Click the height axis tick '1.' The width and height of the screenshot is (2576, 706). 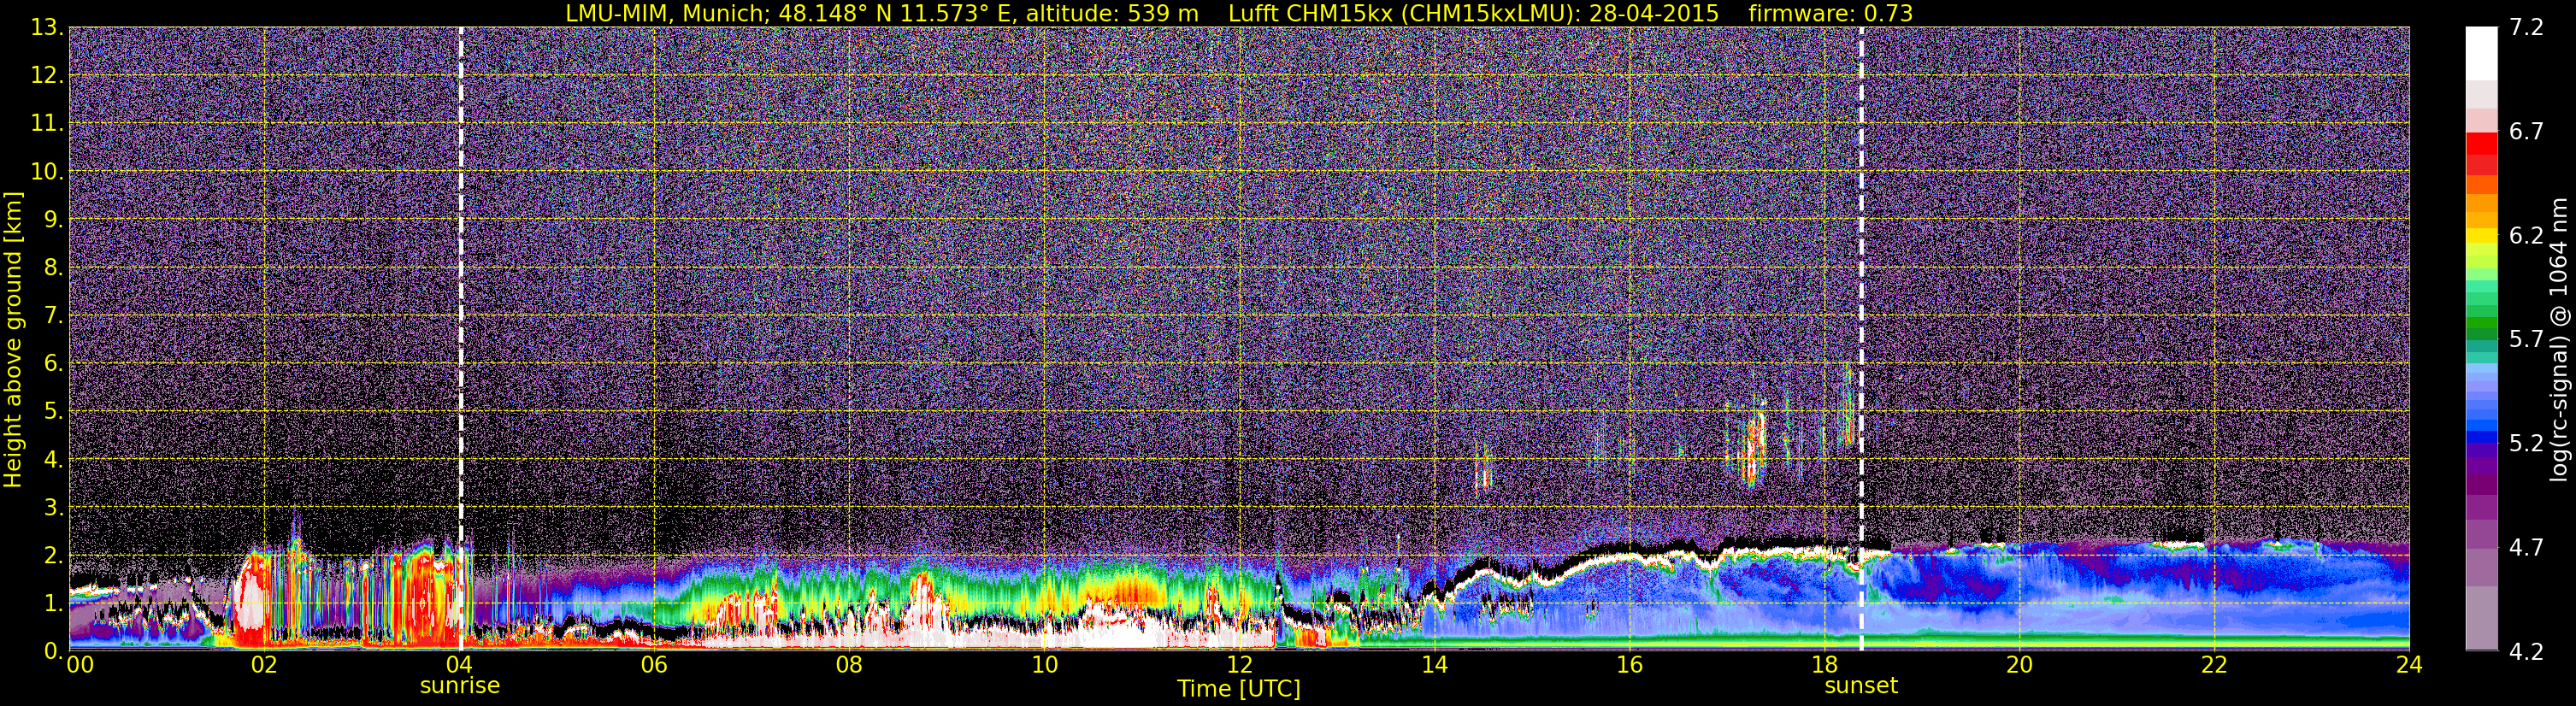54,603
